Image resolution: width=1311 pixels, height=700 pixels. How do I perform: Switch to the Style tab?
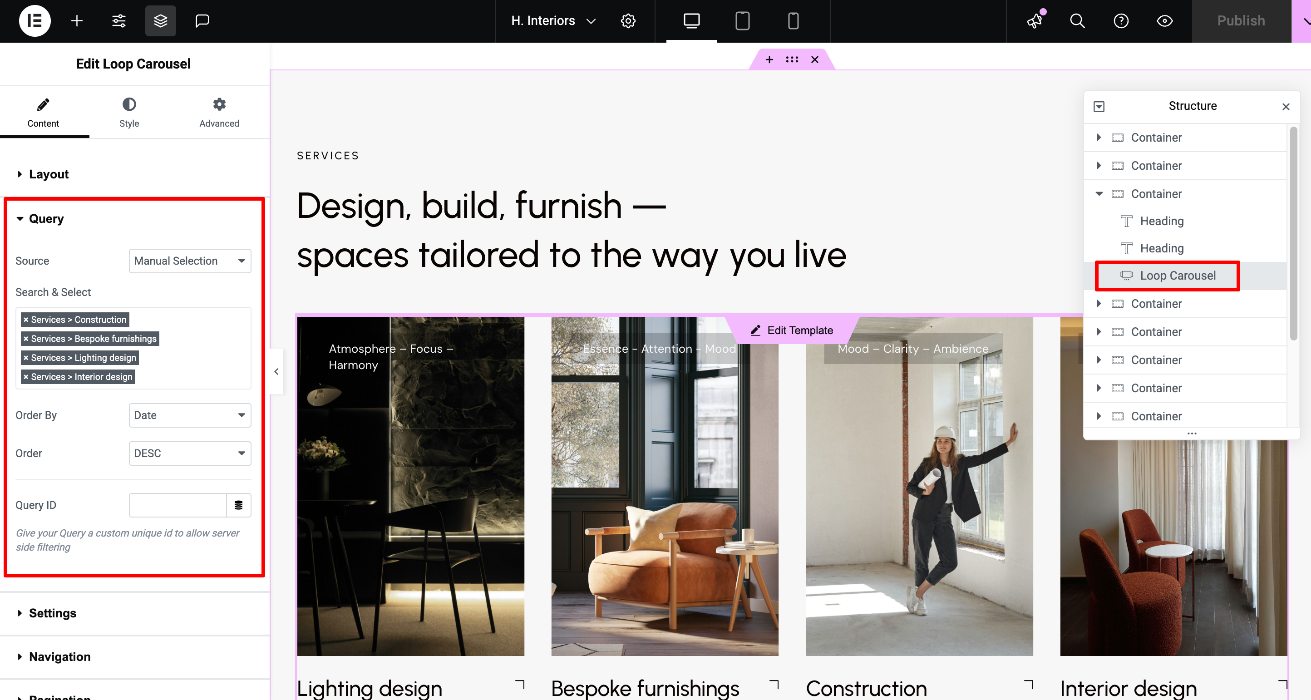129,113
